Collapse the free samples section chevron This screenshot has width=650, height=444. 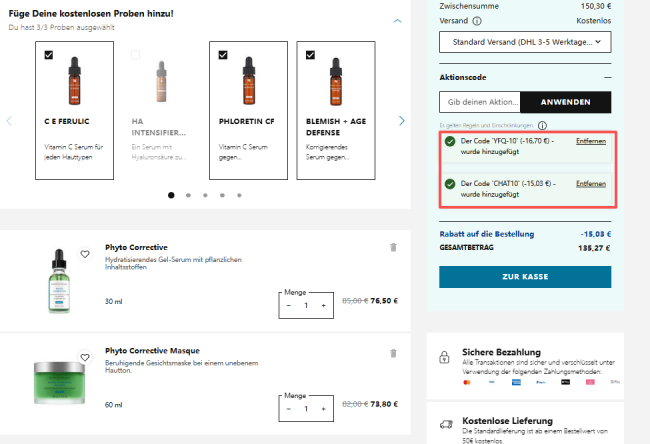coord(397,20)
